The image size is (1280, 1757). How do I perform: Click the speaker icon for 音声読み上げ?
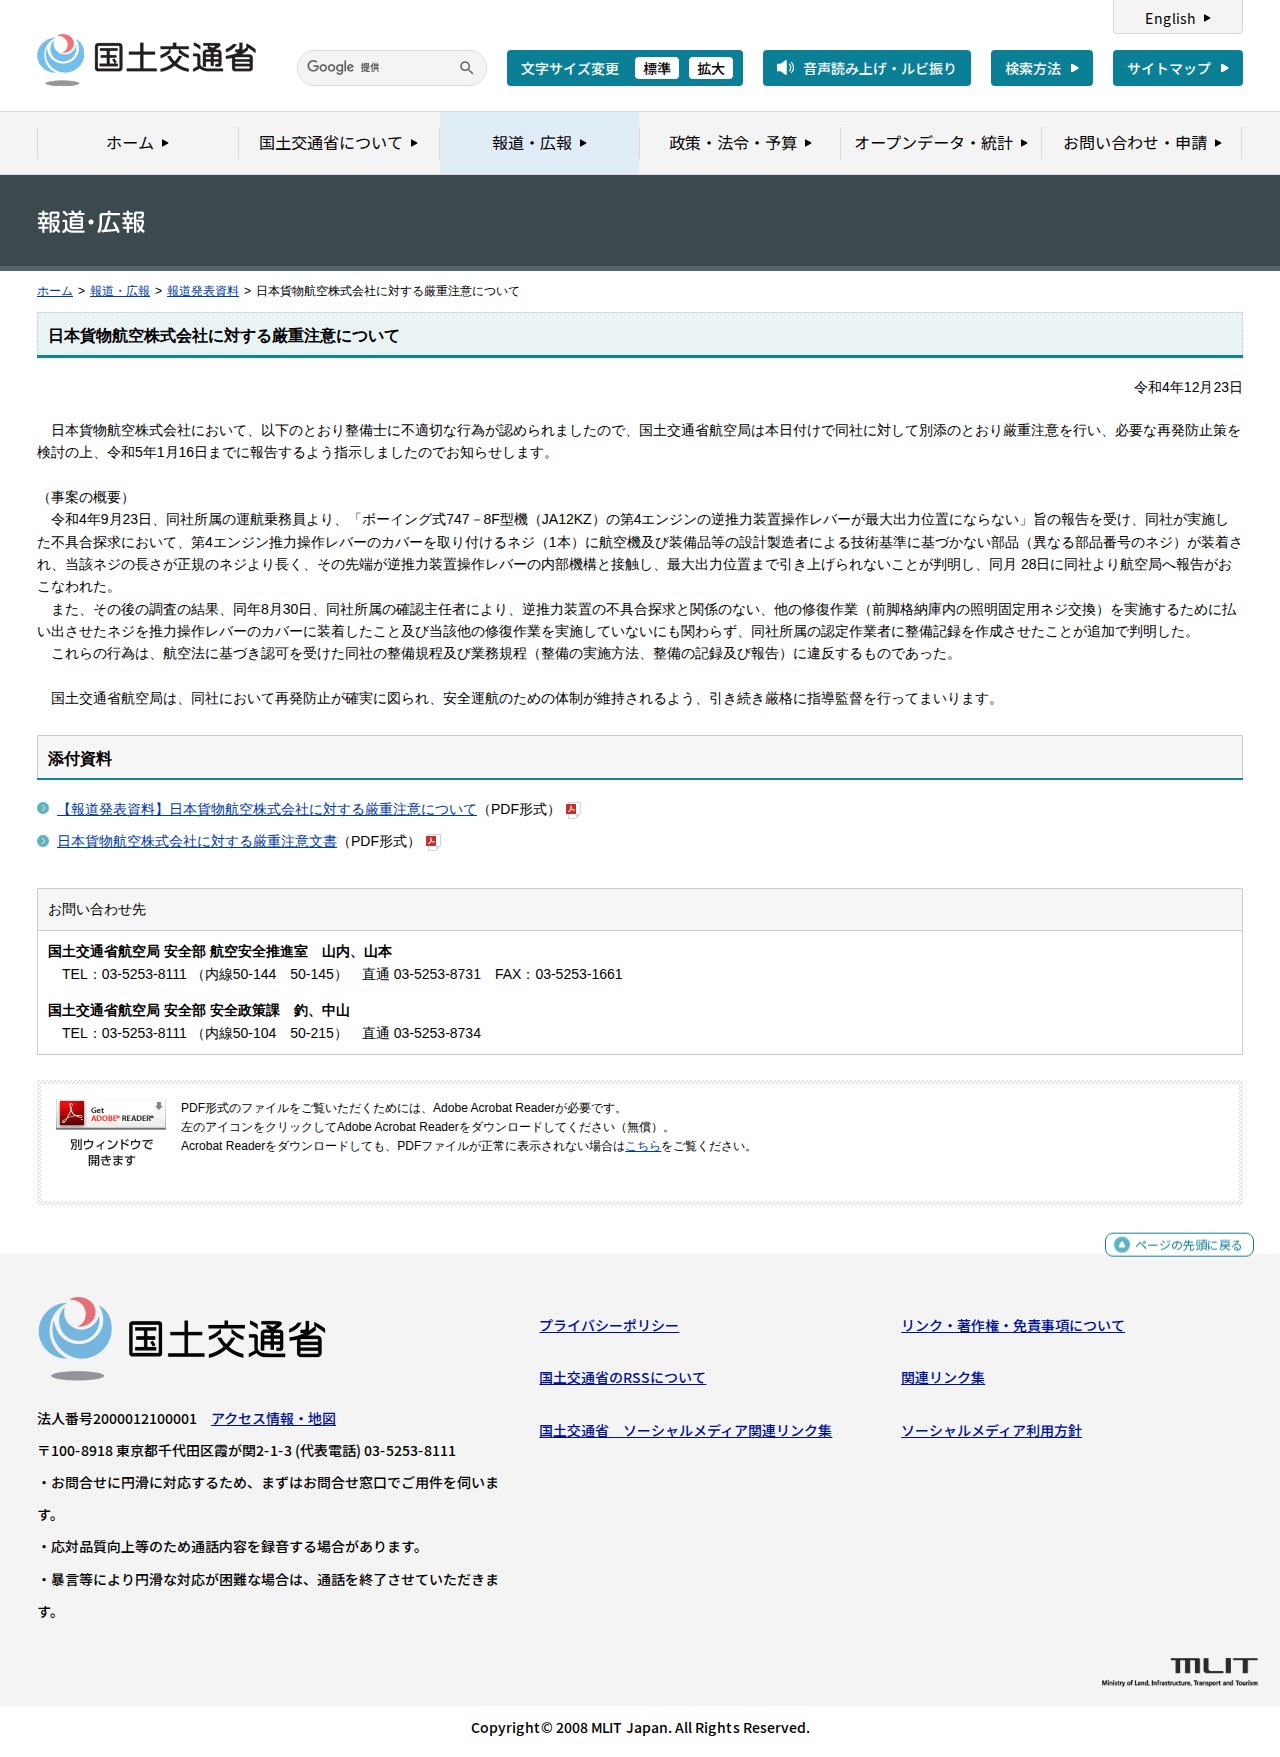785,68
